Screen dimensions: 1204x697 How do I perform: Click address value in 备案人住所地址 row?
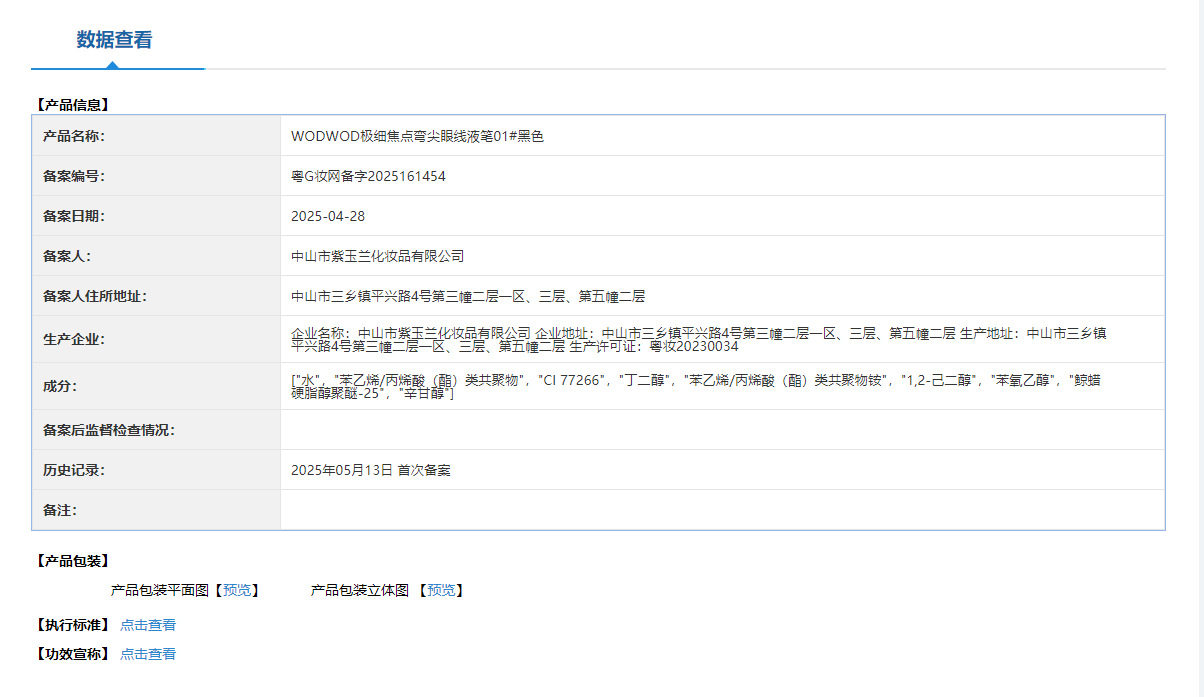click(468, 296)
